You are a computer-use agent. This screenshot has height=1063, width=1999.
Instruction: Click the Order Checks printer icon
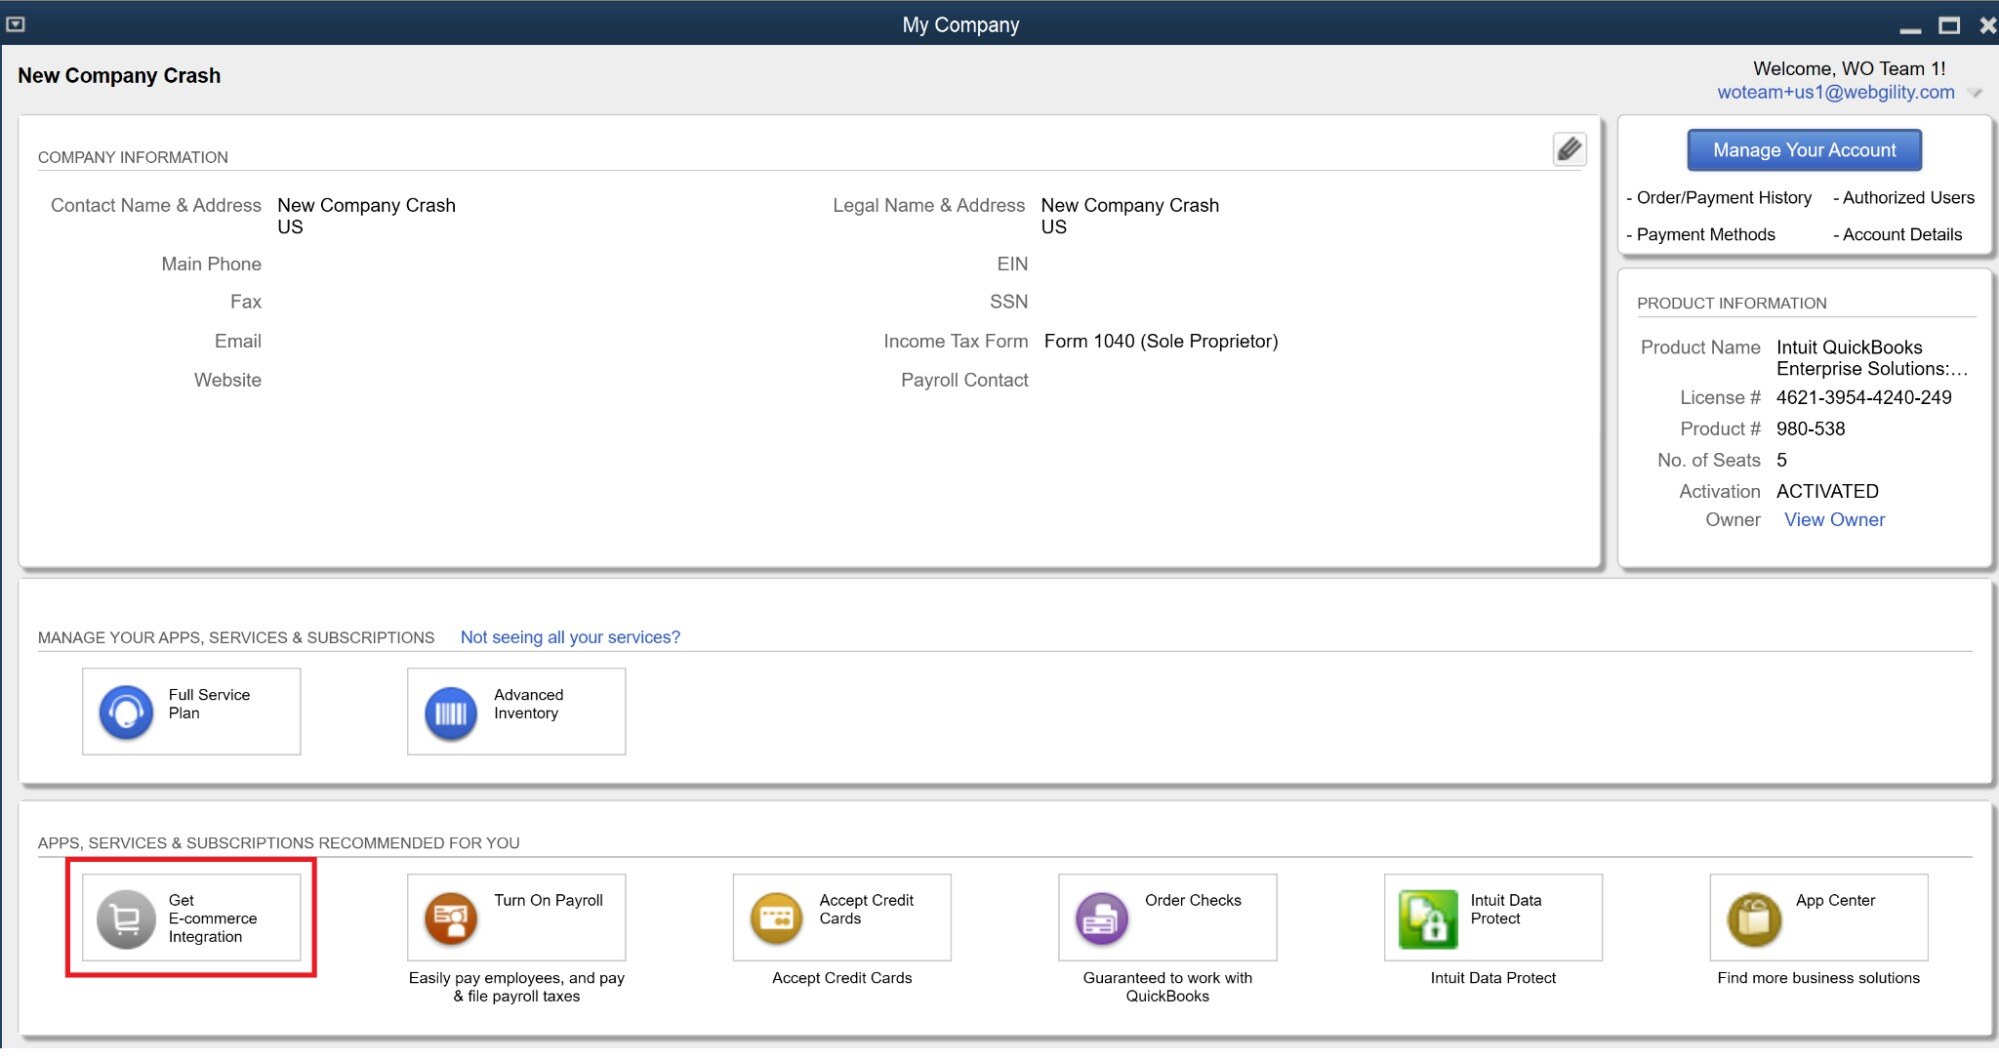(1102, 918)
